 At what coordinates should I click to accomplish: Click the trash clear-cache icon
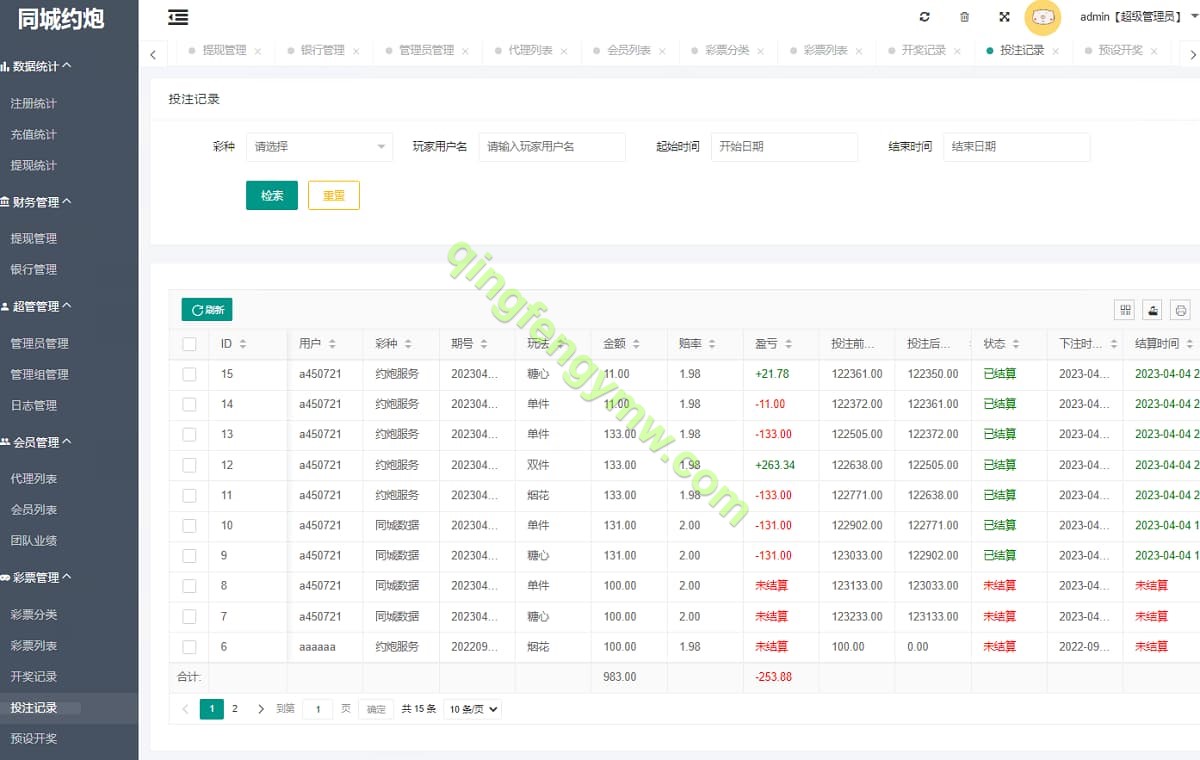pyautogui.click(x=964, y=17)
